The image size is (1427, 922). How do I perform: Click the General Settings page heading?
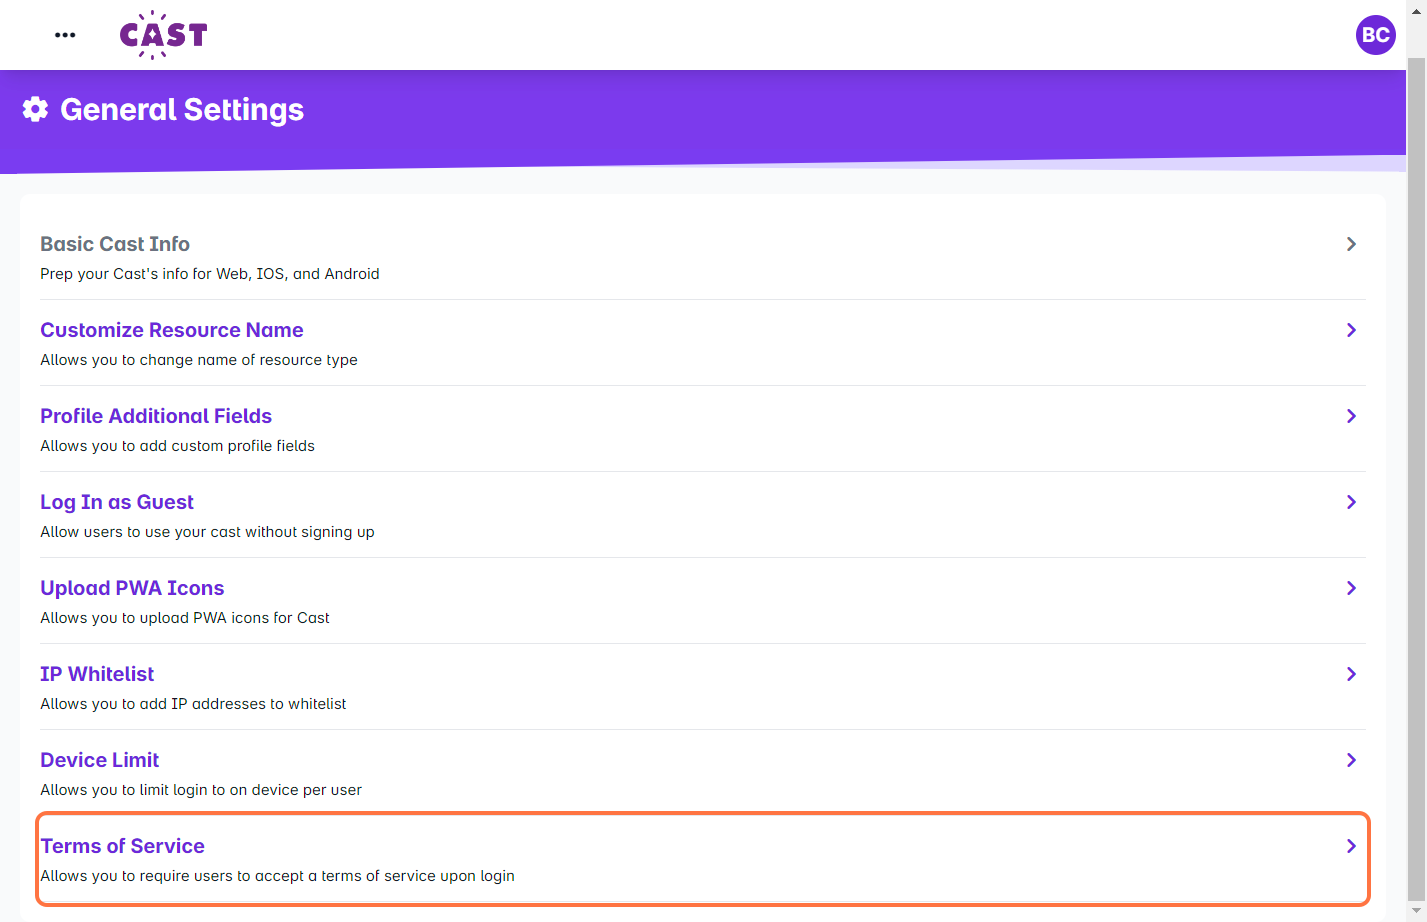(x=182, y=109)
